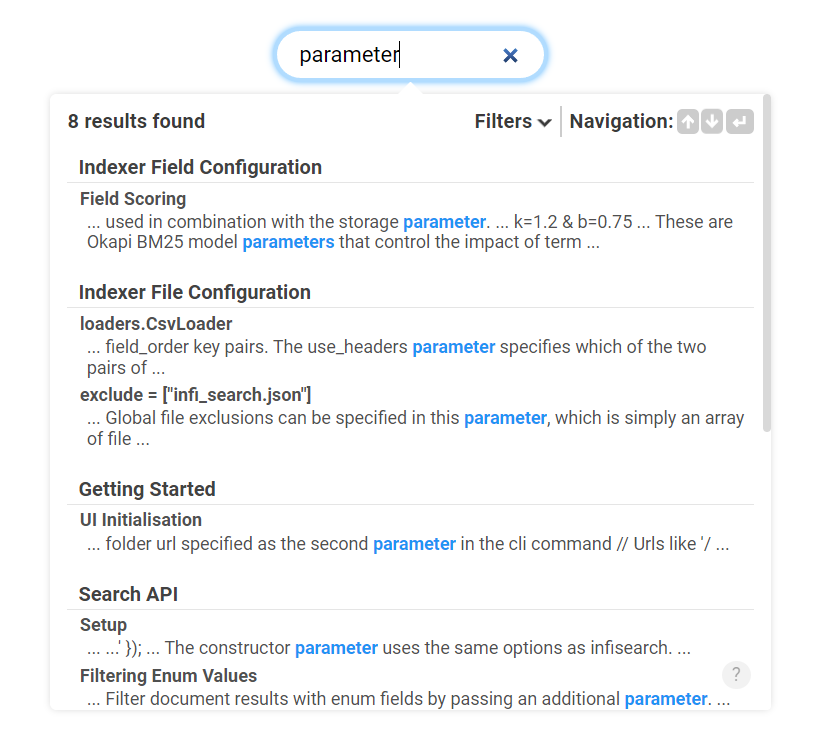Select the Field Scoring result
This screenshot has height=744, width=821.
133,199
